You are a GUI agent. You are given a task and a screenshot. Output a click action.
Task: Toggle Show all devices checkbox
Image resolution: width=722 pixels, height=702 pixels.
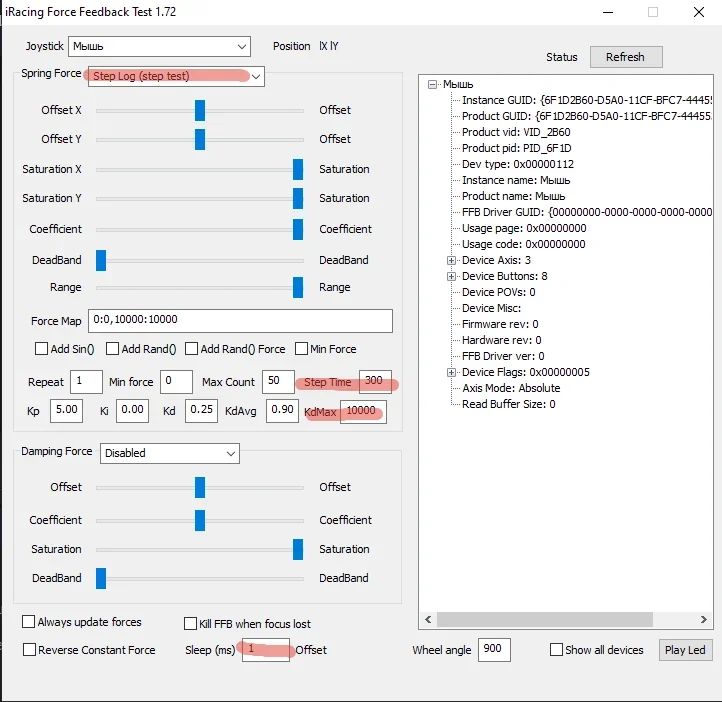coord(556,650)
